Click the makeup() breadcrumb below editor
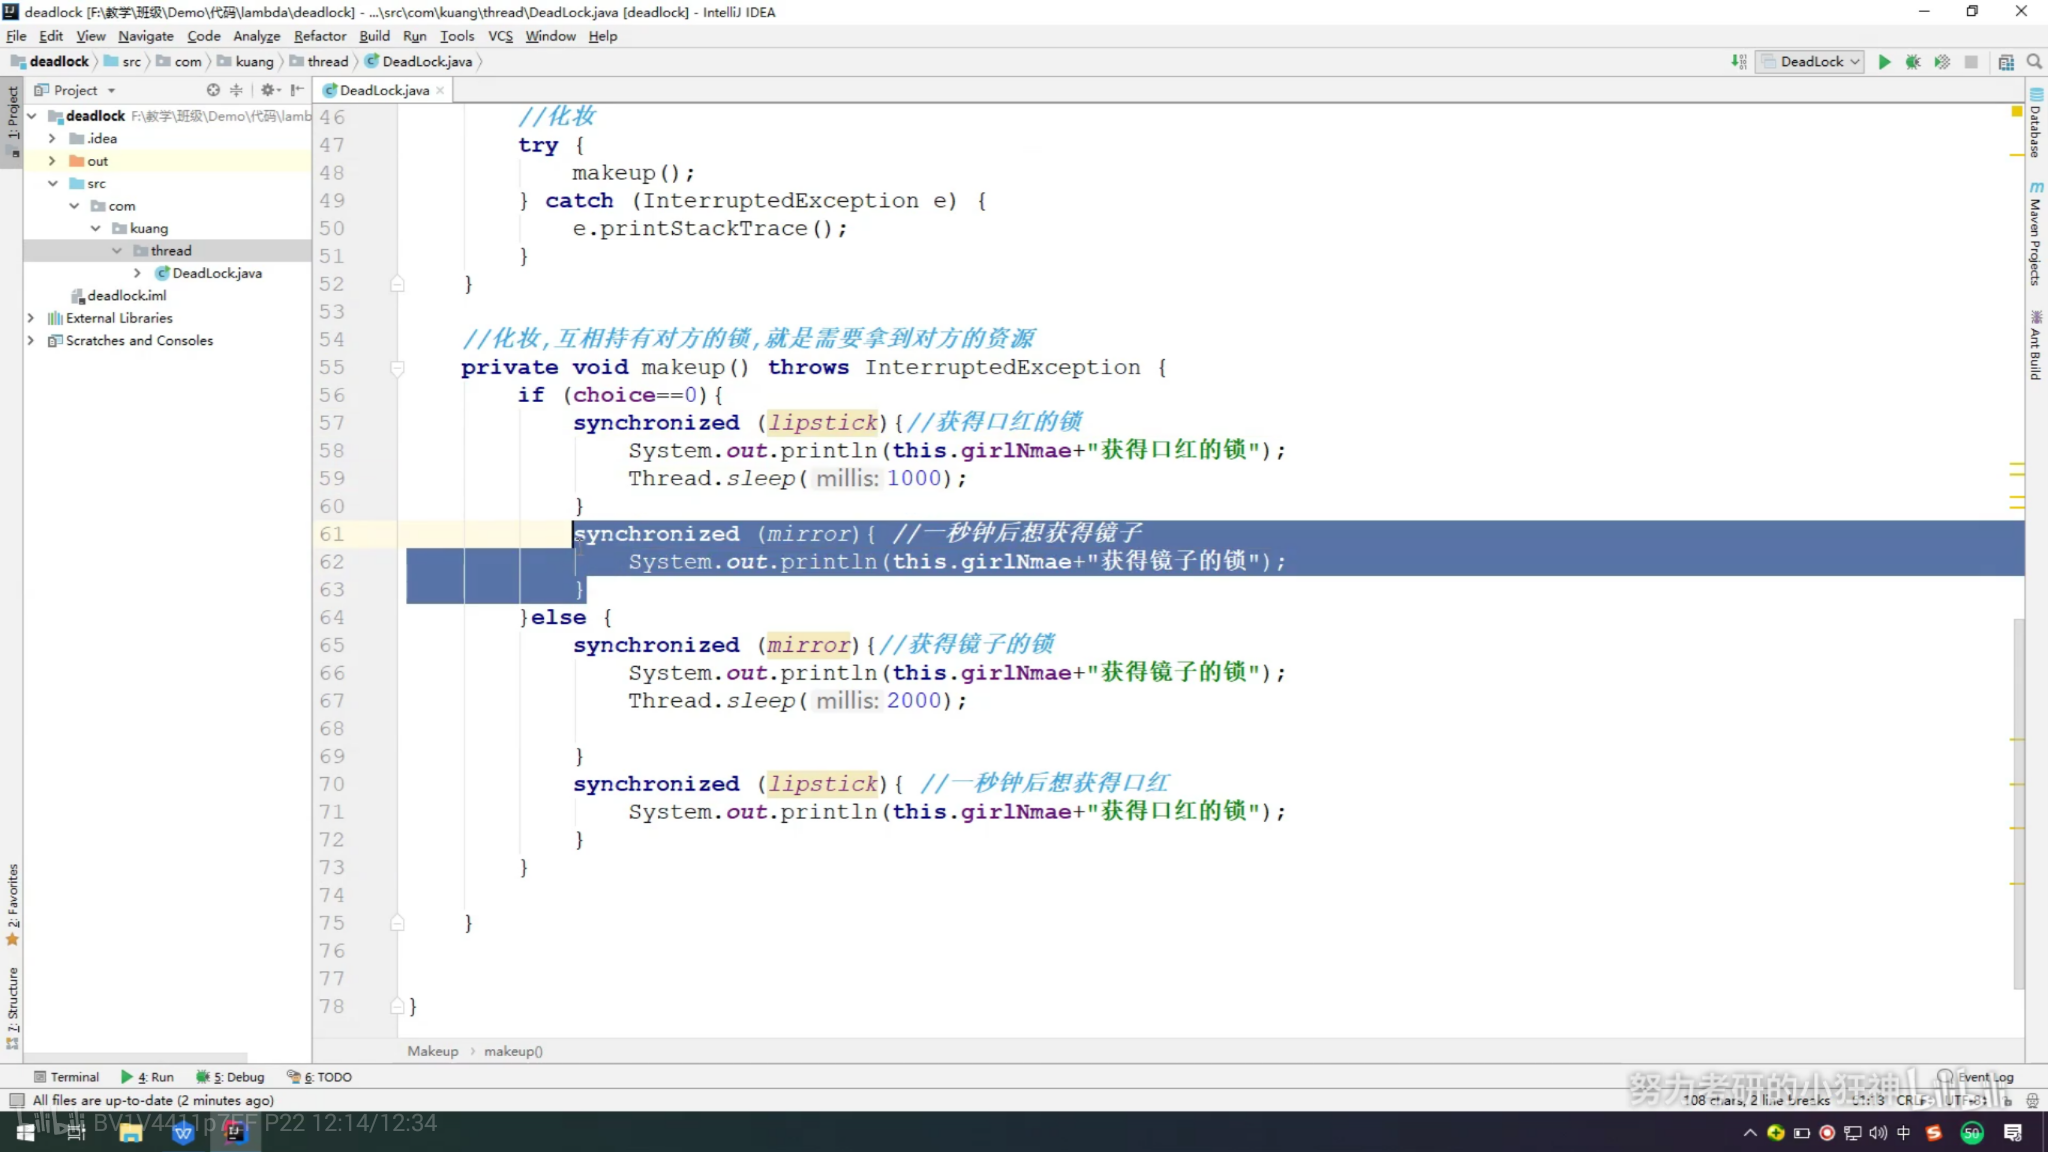Image resolution: width=2048 pixels, height=1152 pixels. coord(513,1051)
